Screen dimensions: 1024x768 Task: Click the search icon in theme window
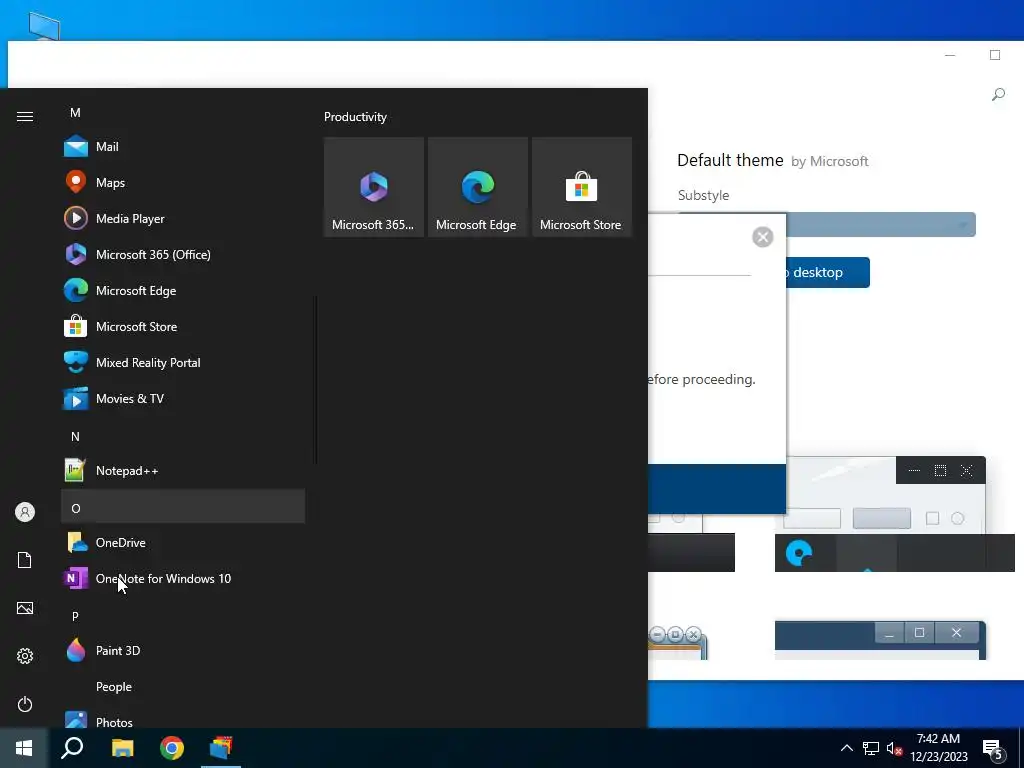point(998,95)
